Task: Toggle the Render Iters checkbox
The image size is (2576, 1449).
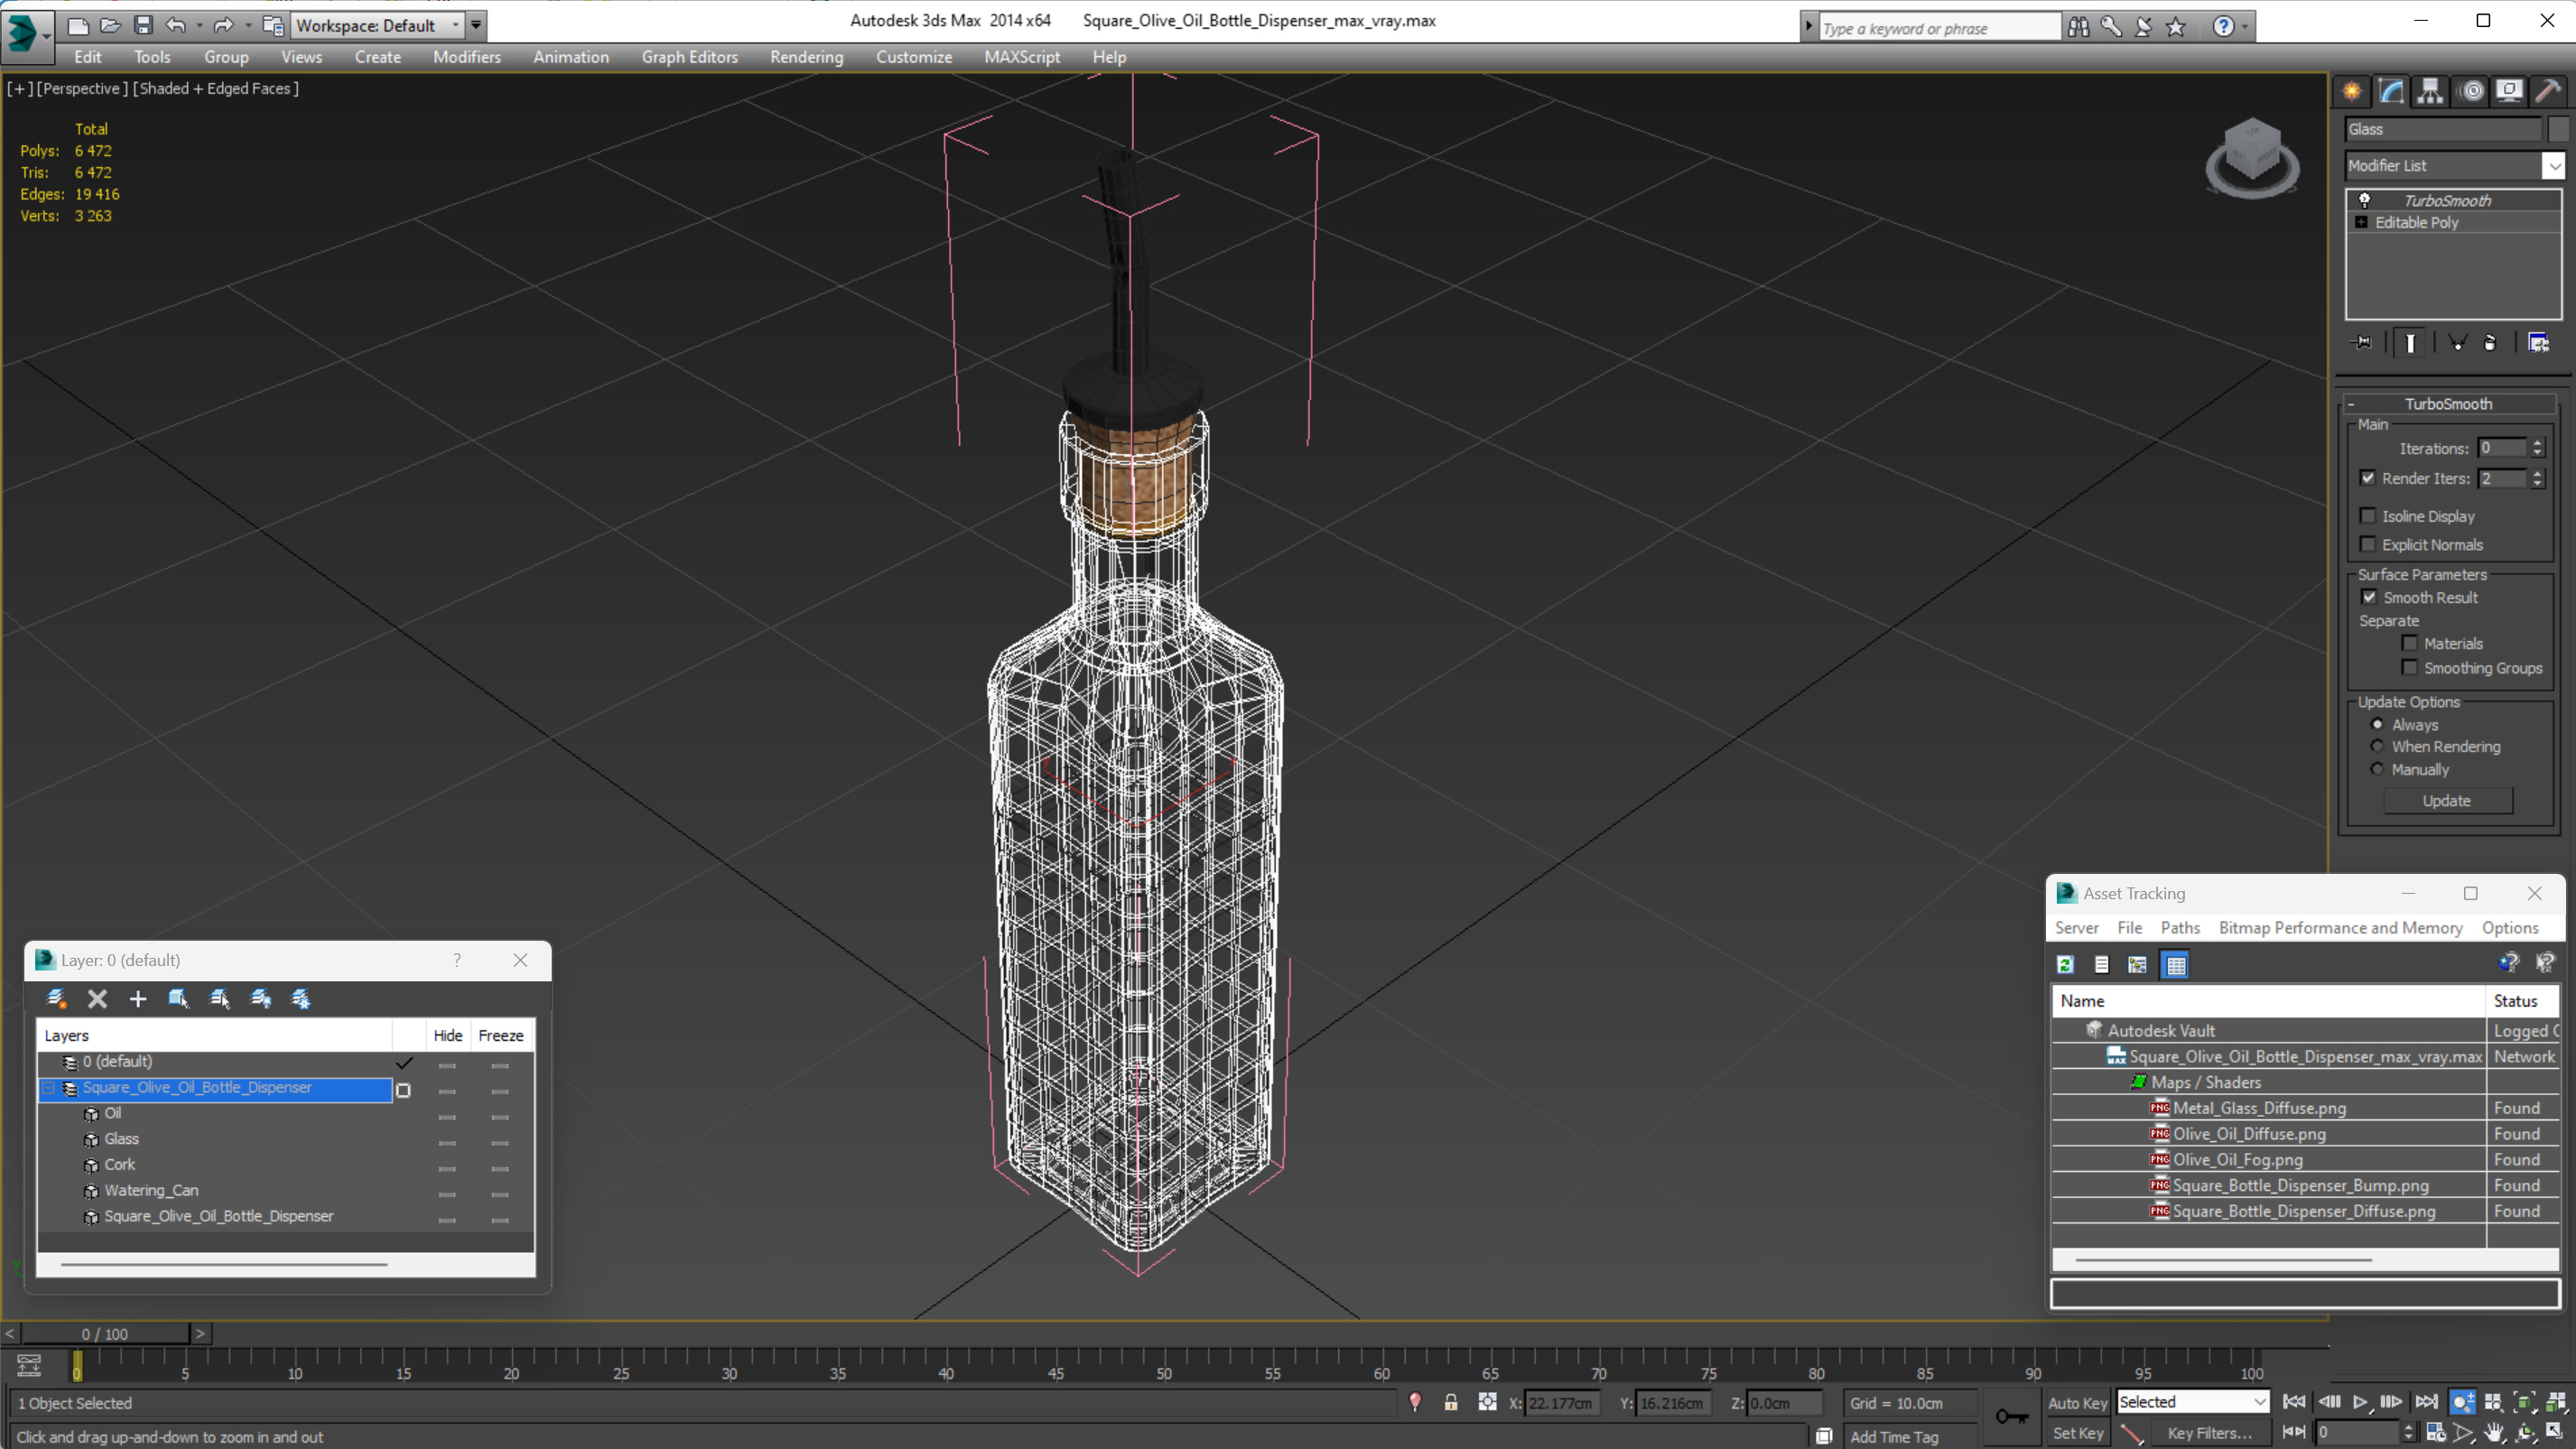Action: 2367,478
